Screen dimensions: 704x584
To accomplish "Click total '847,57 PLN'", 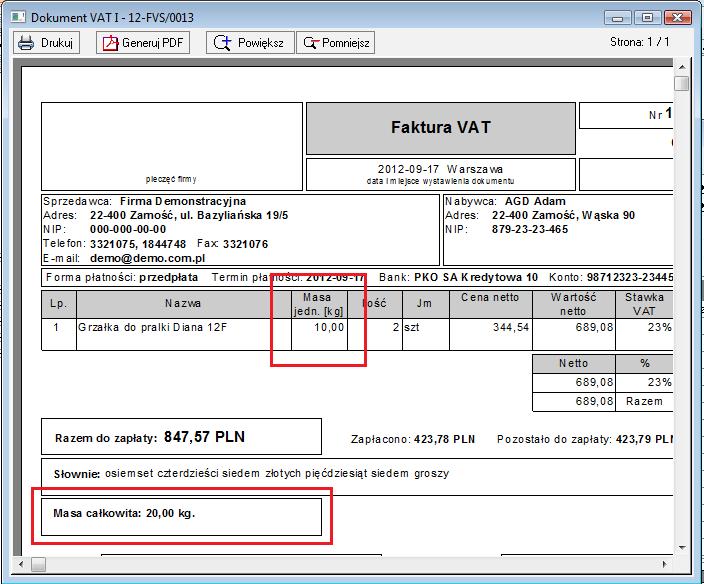I will (x=204, y=437).
